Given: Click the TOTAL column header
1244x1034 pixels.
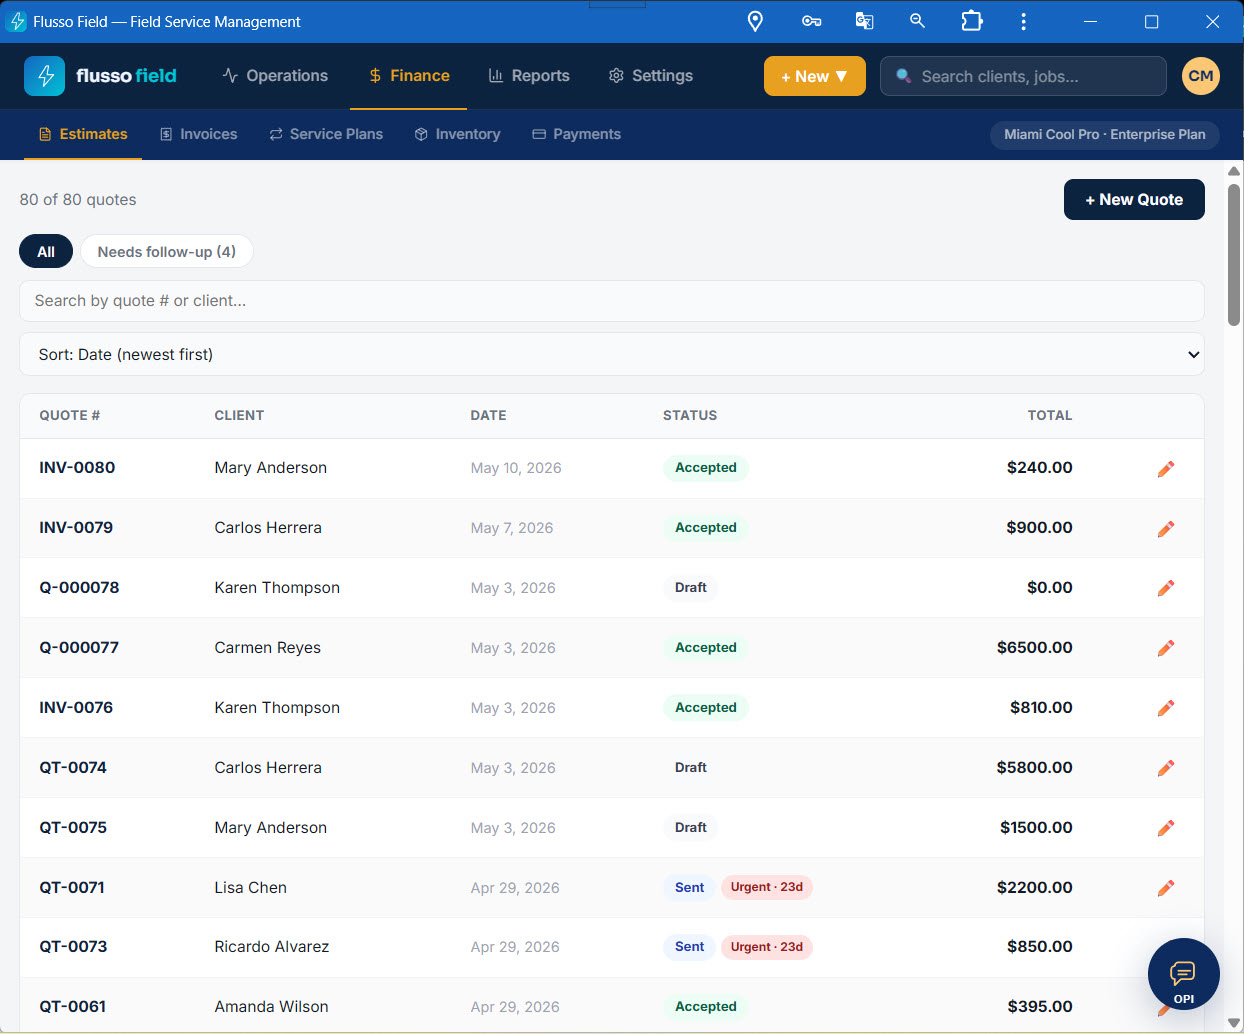Looking at the screenshot, I should click(x=1050, y=415).
